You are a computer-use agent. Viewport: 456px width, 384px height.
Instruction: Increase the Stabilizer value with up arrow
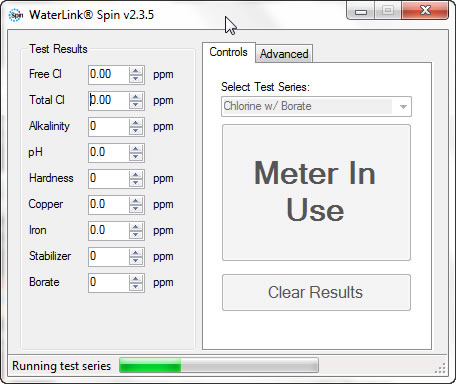coord(136,253)
